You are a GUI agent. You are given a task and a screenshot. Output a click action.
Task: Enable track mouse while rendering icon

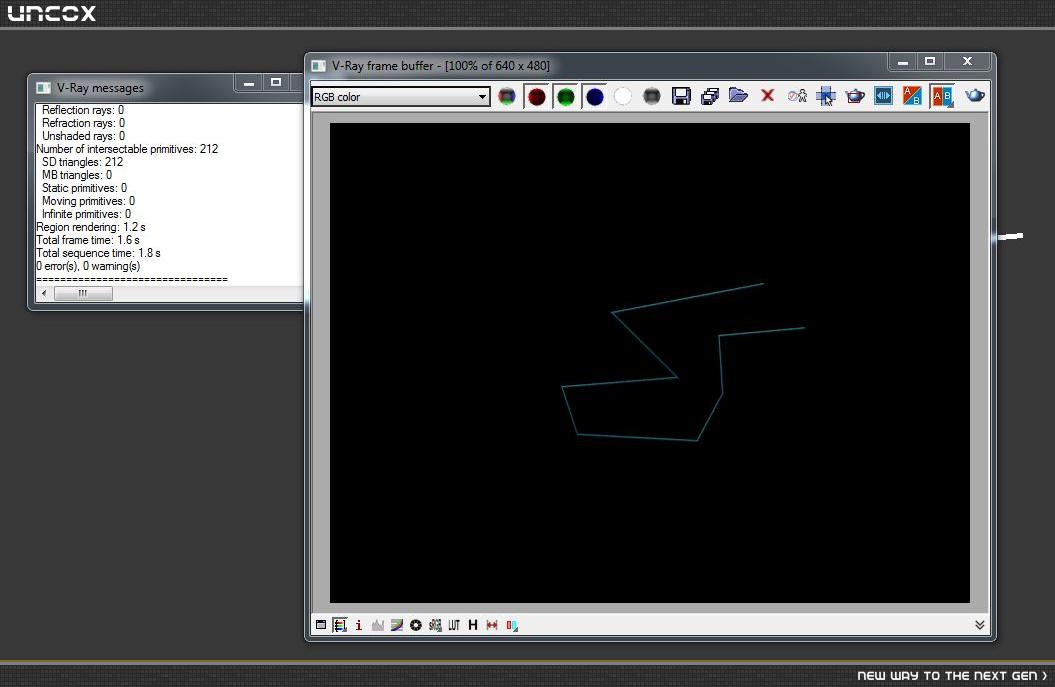[826, 97]
